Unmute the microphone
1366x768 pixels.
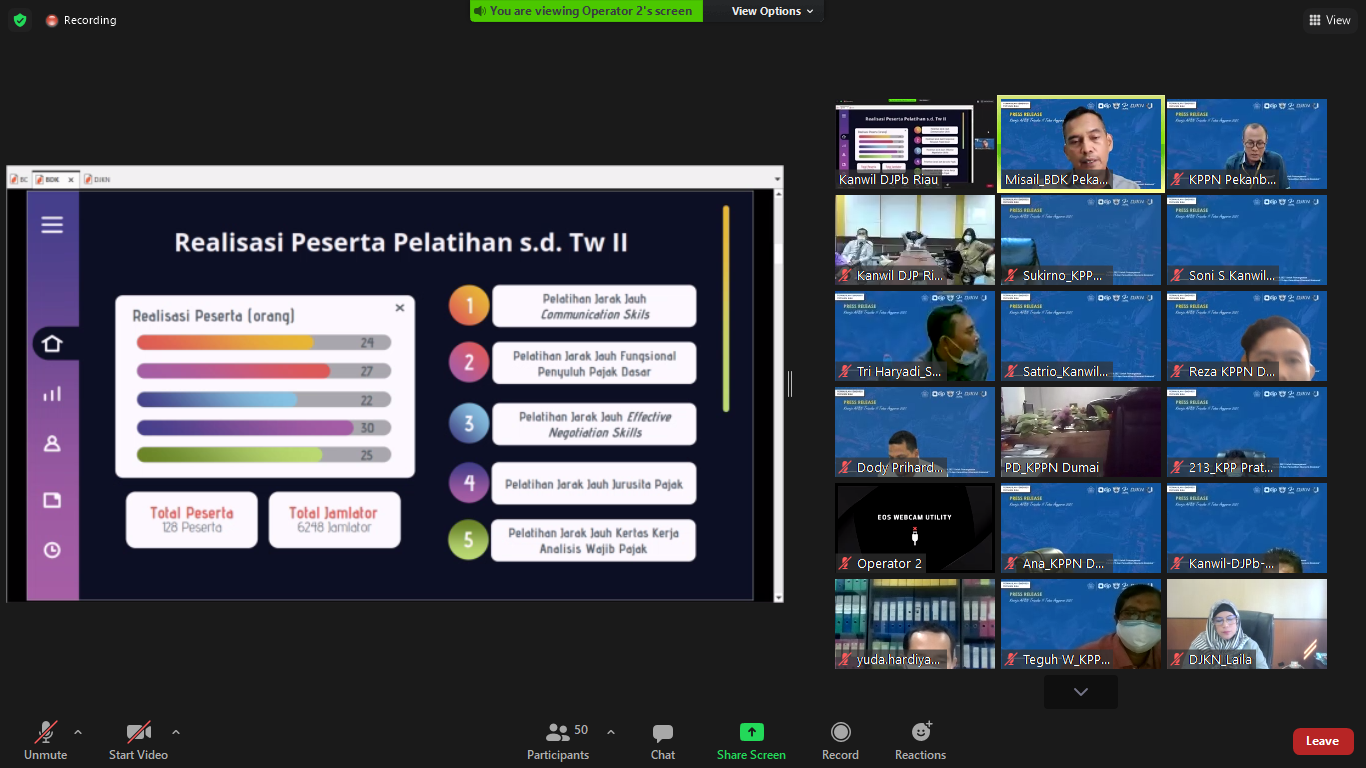45,741
